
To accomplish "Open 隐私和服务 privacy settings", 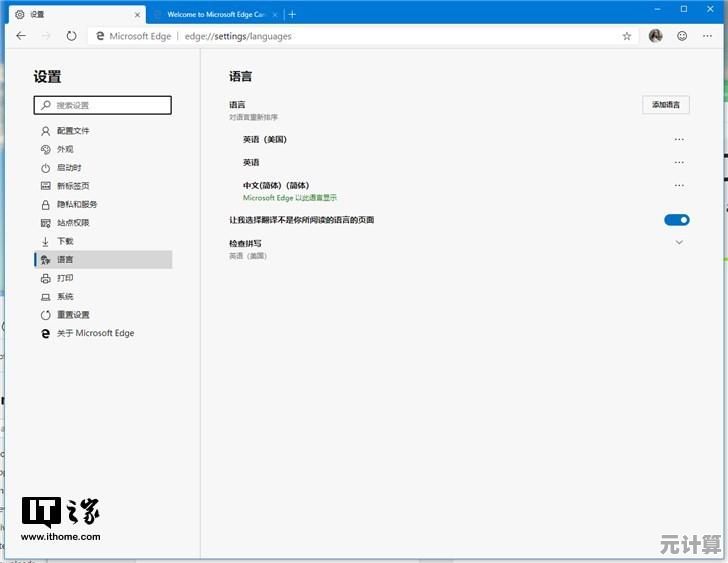I will 103,204.
